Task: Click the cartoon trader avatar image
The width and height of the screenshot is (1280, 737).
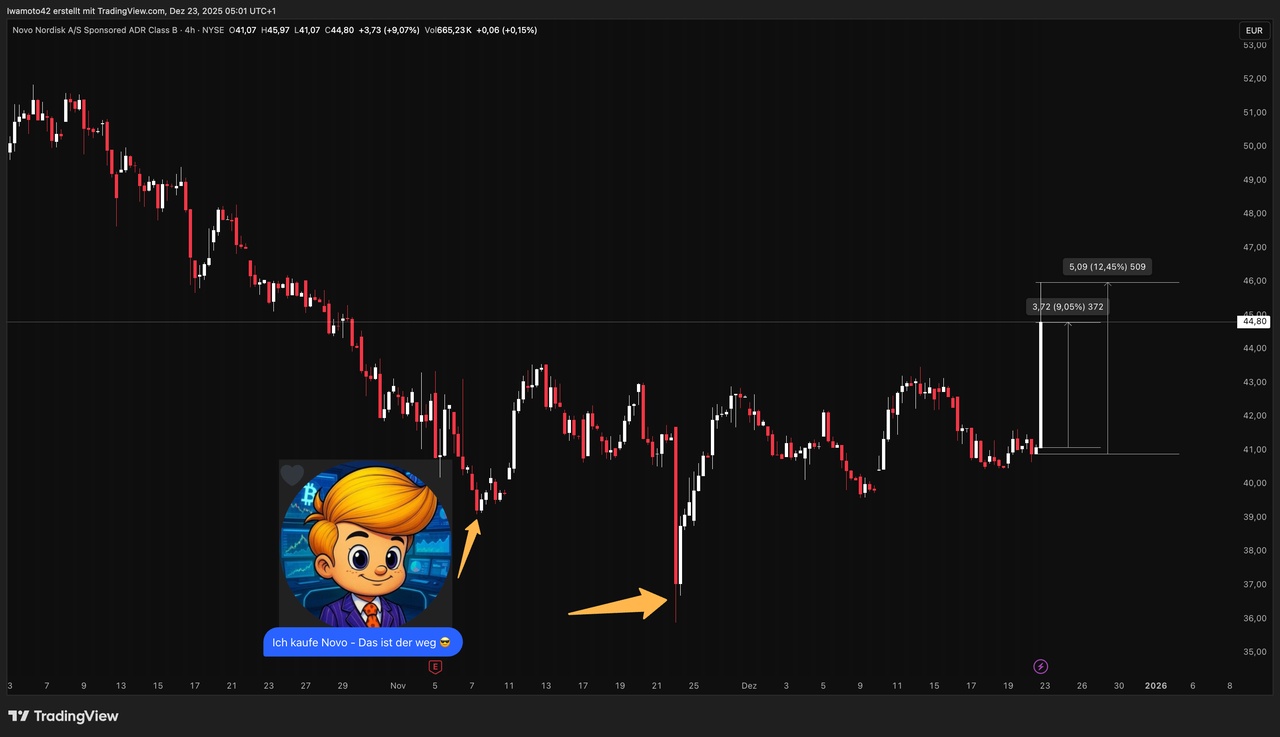Action: 365,543
